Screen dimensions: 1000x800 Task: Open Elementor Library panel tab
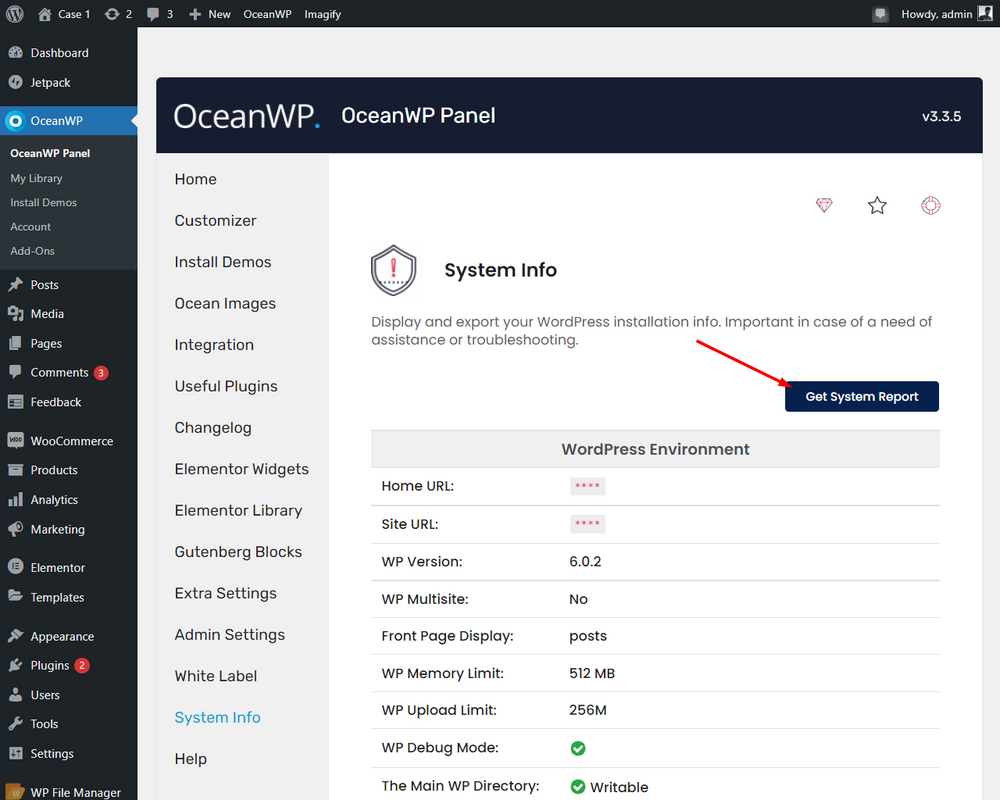click(239, 510)
